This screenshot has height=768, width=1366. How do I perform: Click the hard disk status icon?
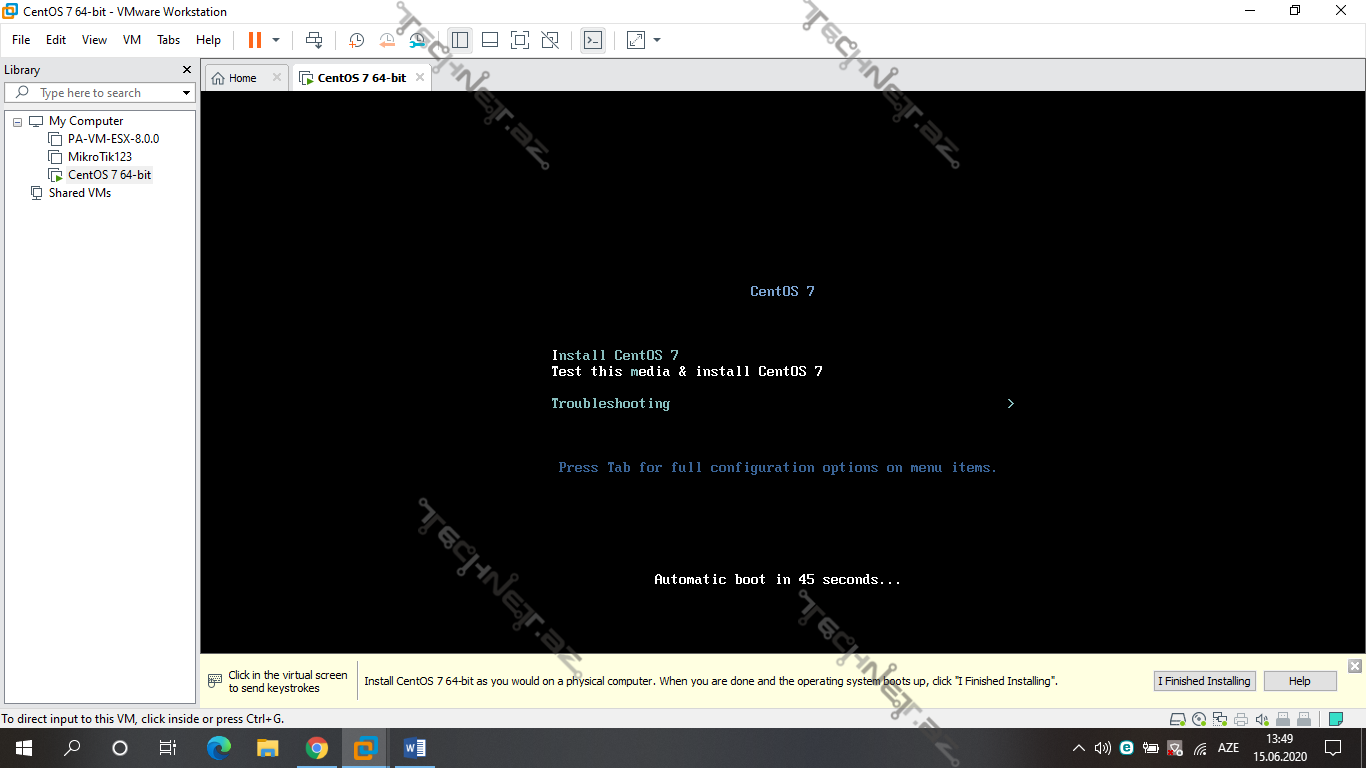(x=1178, y=719)
